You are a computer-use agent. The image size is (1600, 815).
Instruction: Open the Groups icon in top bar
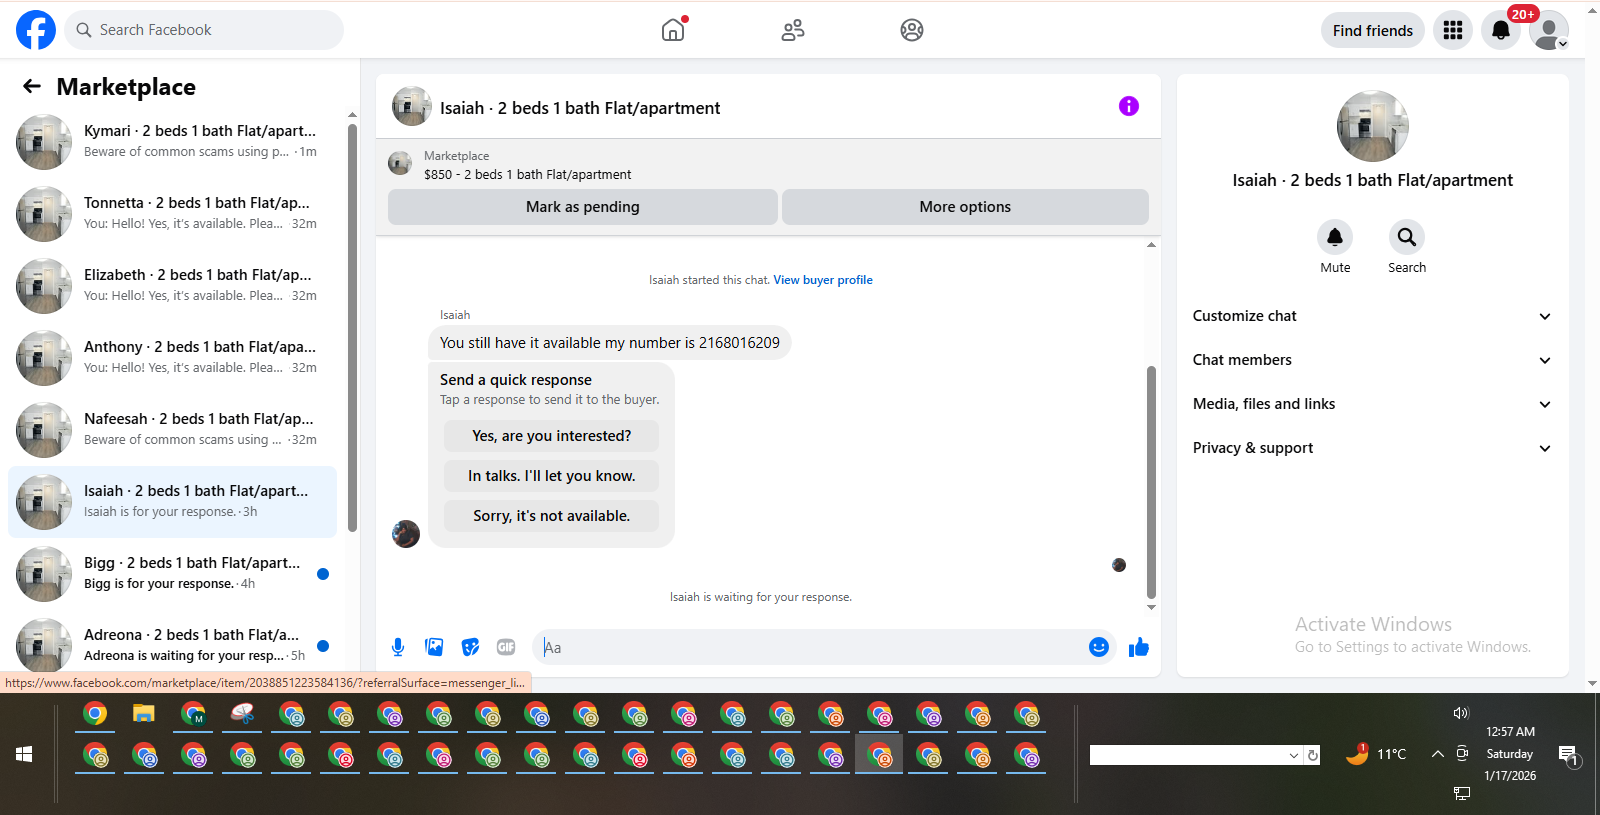(x=912, y=30)
